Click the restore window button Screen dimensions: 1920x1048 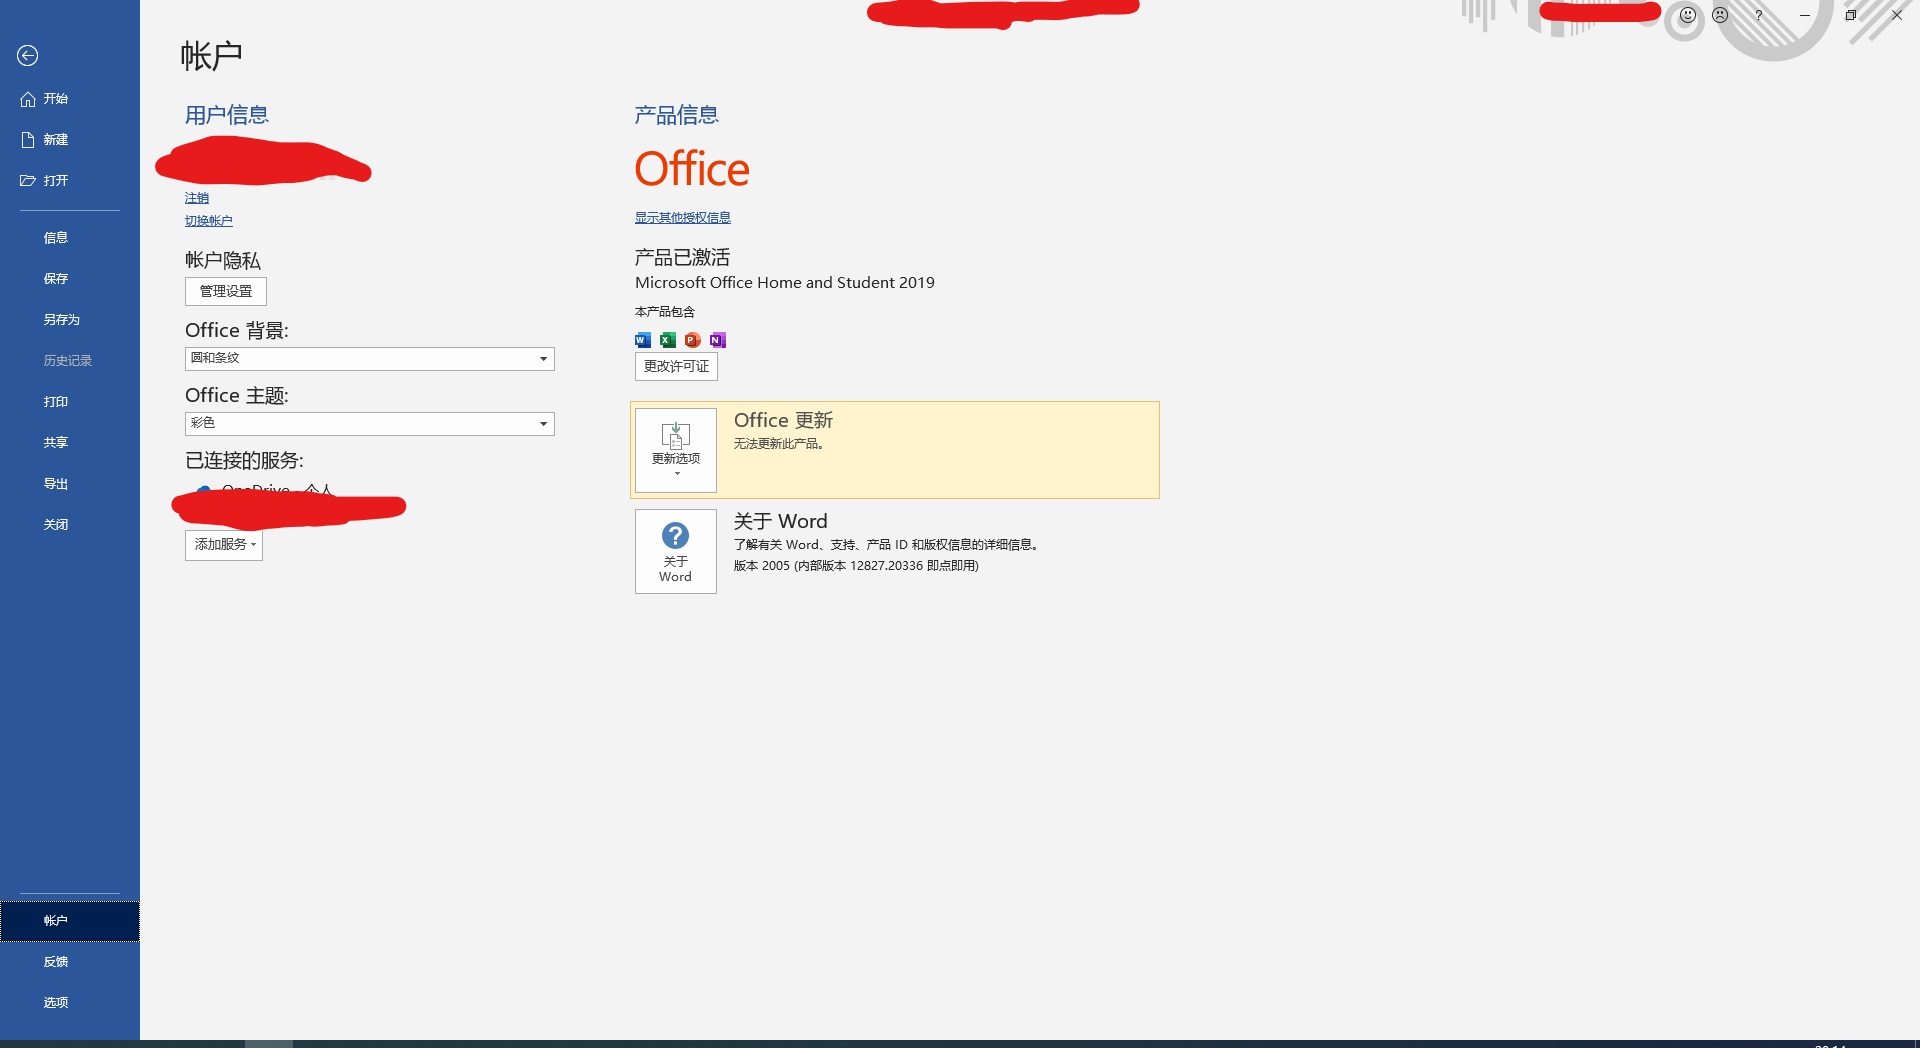(x=1851, y=15)
